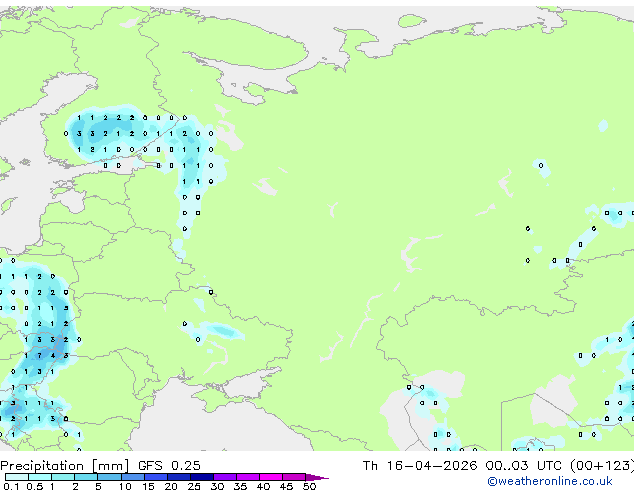The height and width of the screenshot is (490, 634).
Task: Click the "10" legend scale label
Action: [x=125, y=486]
